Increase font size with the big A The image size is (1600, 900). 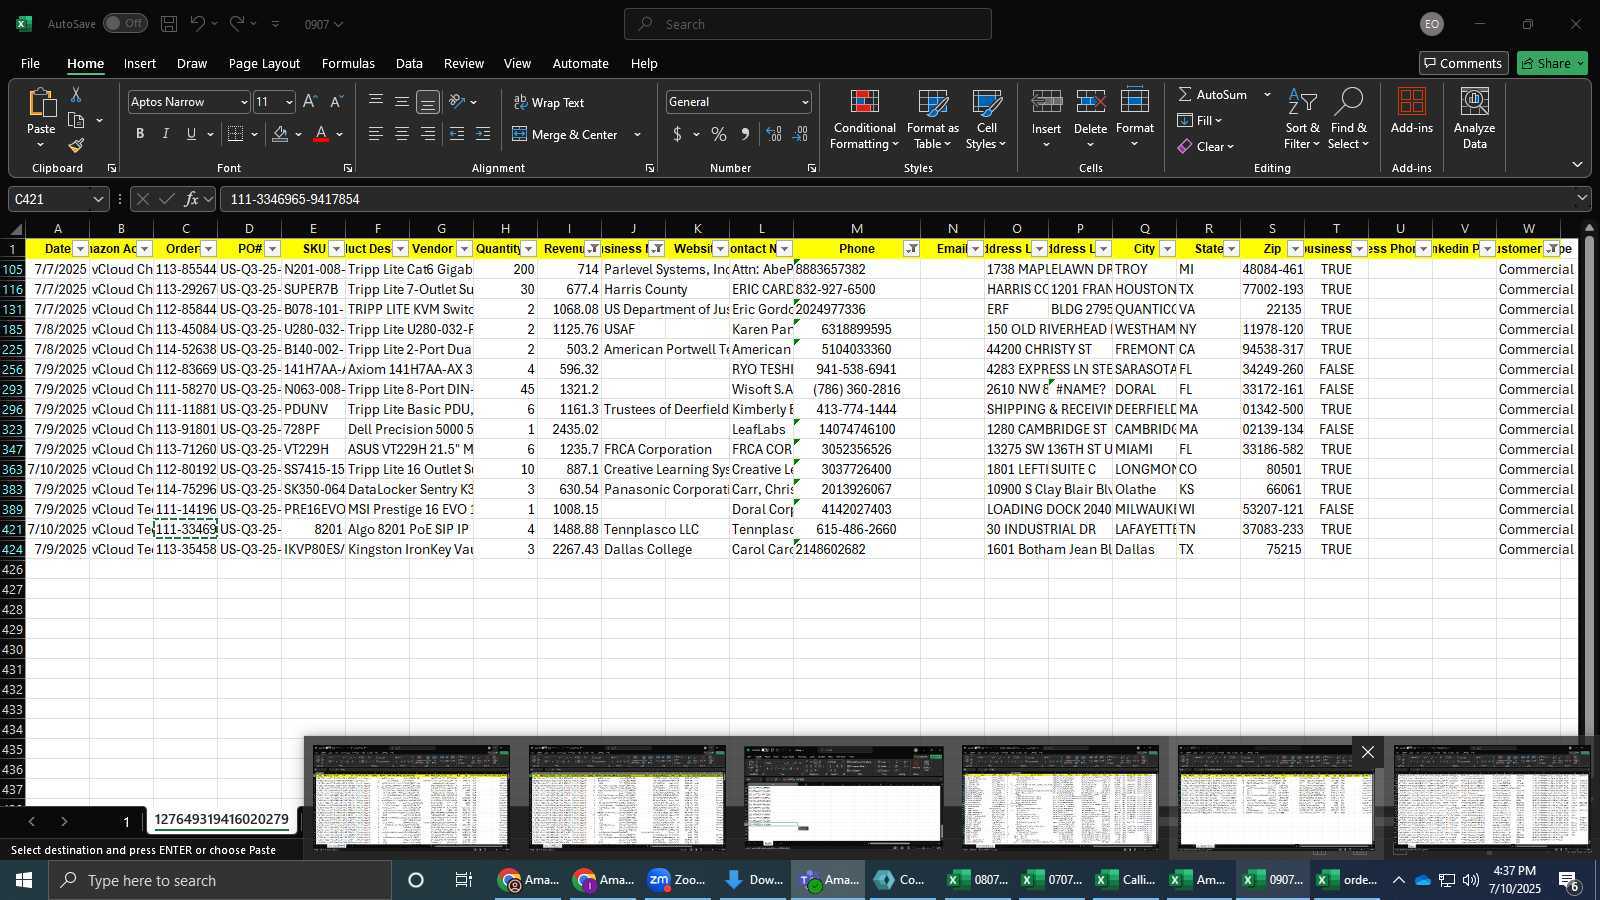(310, 102)
